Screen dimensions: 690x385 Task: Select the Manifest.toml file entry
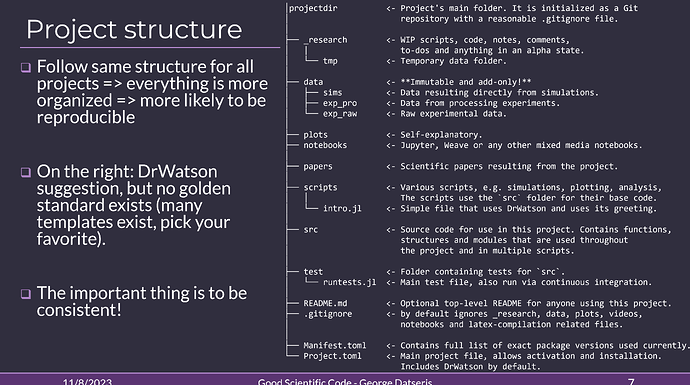pos(335,345)
